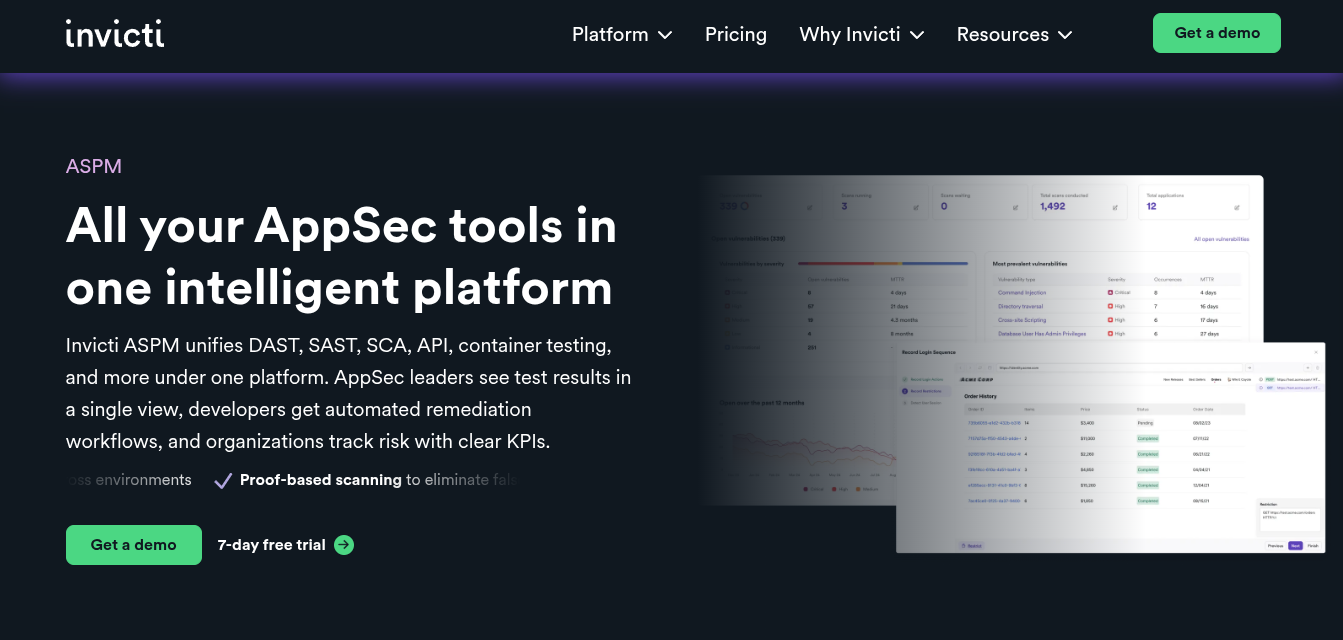The image size is (1343, 640).
Task: Expand the chevron beside Resources
Action: pos(1065,35)
